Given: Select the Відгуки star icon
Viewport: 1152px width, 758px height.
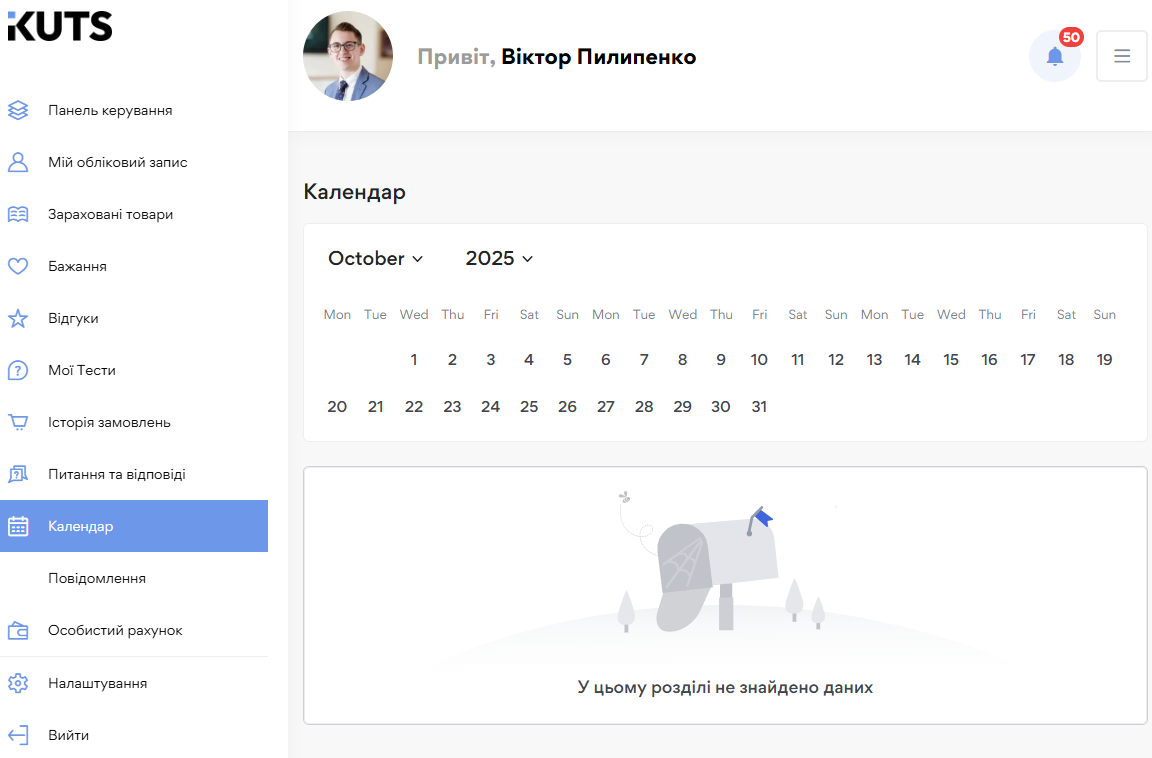Looking at the screenshot, I should 18,318.
